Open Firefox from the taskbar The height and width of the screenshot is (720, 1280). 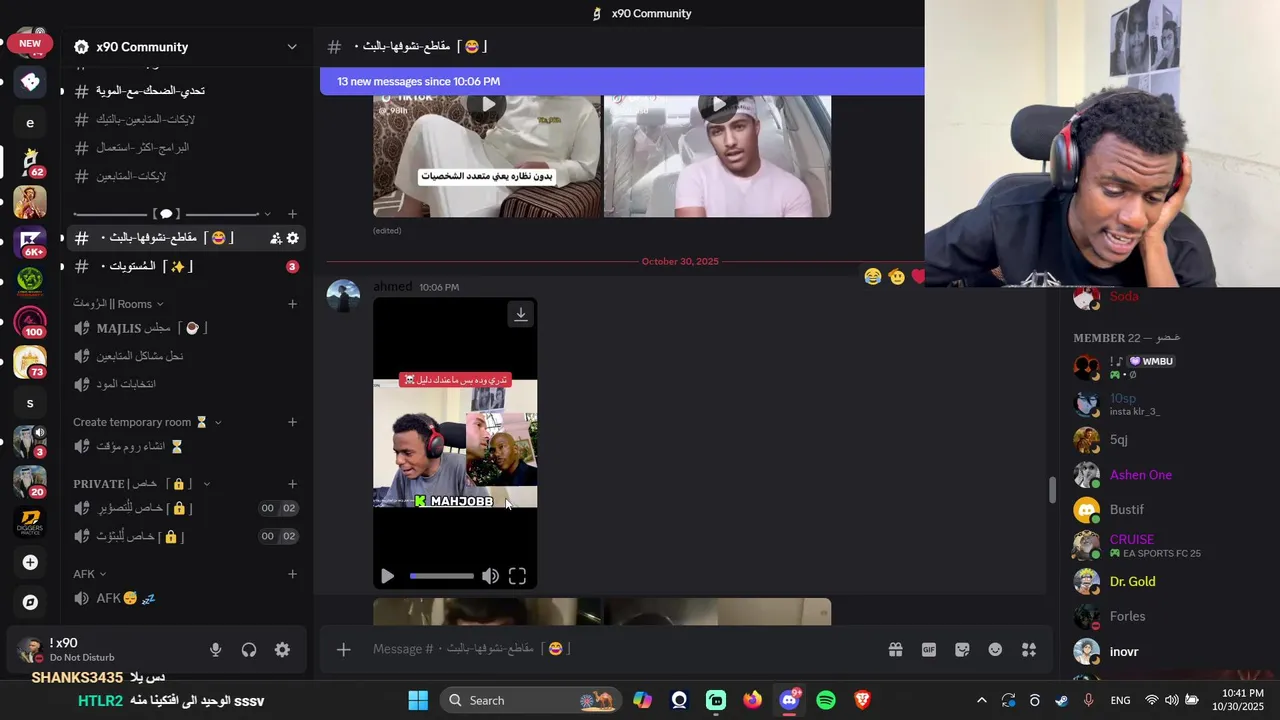pos(752,700)
